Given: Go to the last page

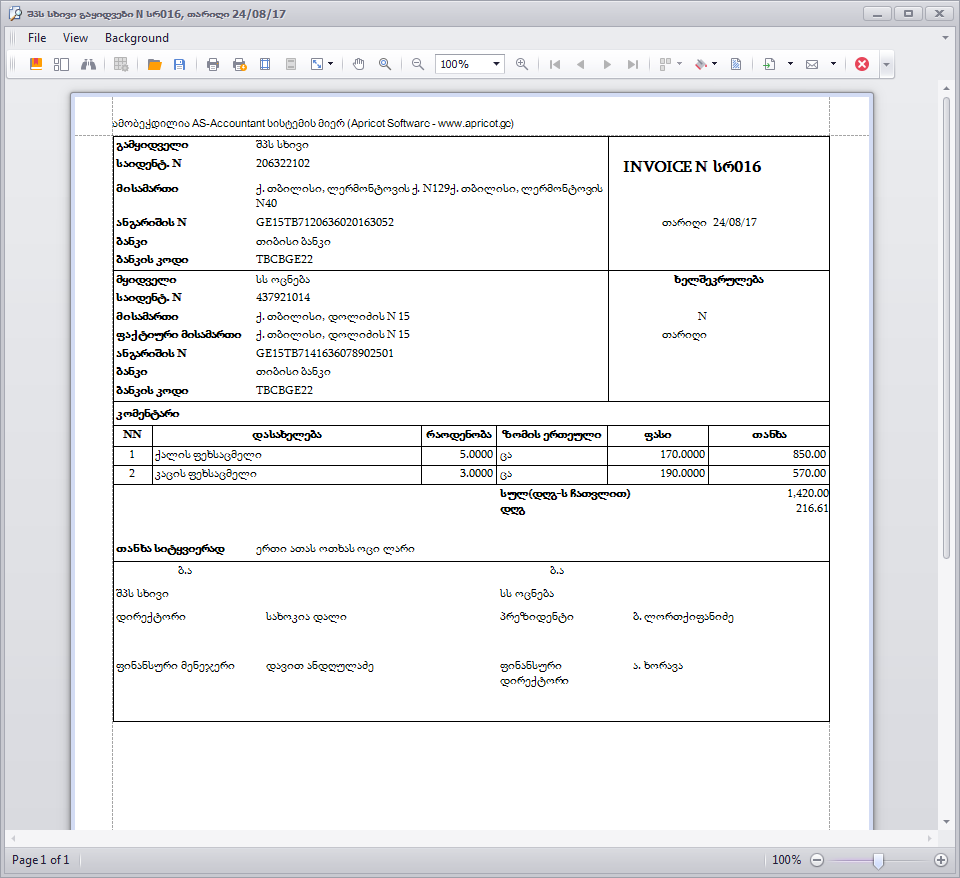Looking at the screenshot, I should pyautogui.click(x=632, y=64).
